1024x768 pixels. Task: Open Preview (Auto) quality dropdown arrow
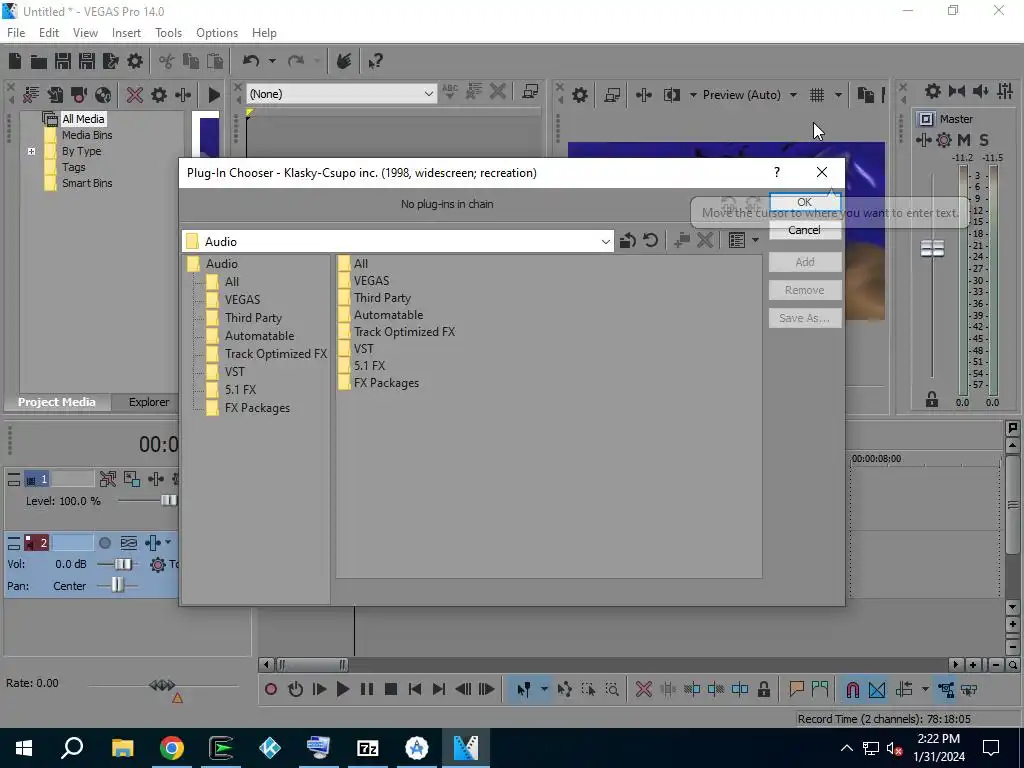click(x=793, y=95)
